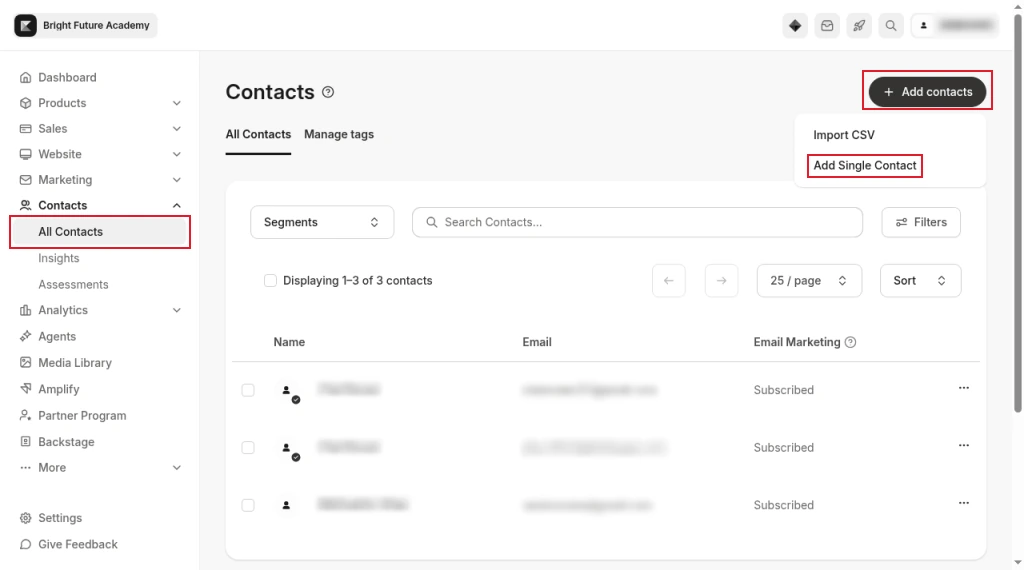Tick the second contact row checkbox
This screenshot has height=570, width=1024.
click(x=248, y=447)
